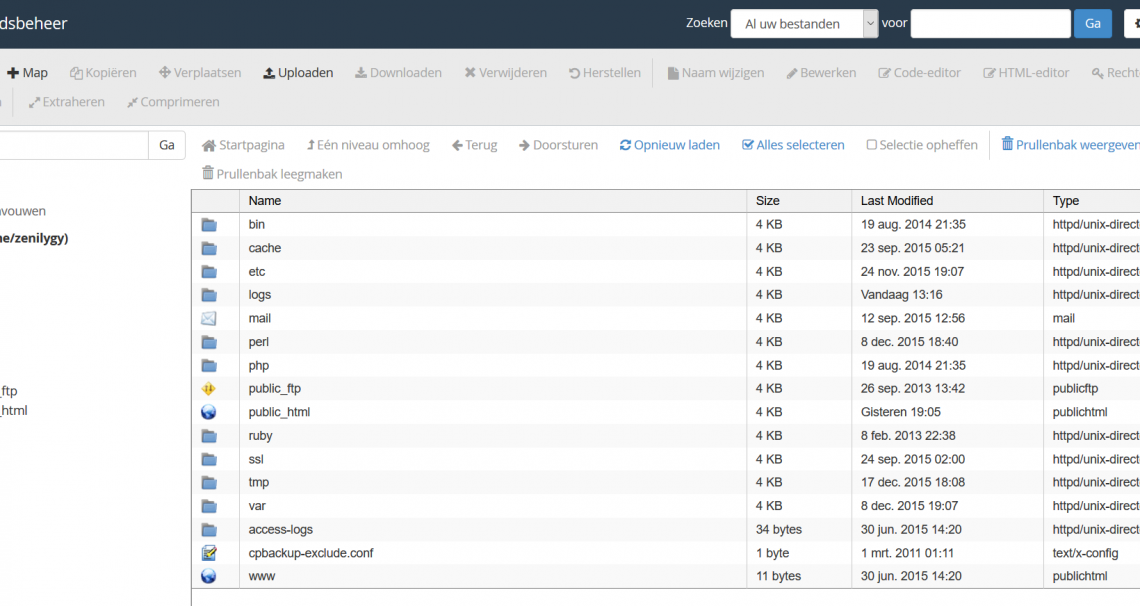Open the HTML-editor

click(x=1026, y=73)
